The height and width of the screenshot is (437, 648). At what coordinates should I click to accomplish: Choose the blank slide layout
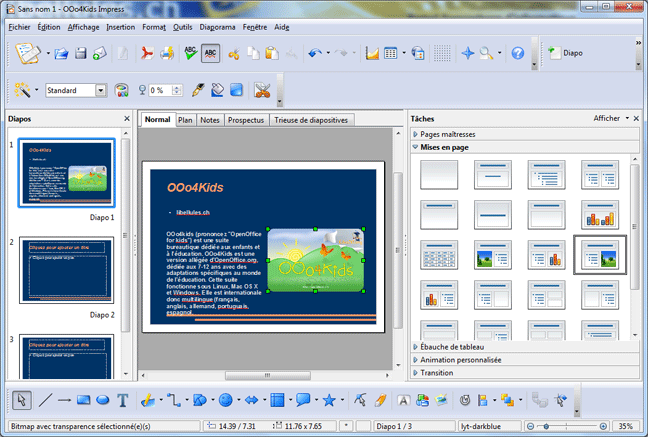point(439,175)
